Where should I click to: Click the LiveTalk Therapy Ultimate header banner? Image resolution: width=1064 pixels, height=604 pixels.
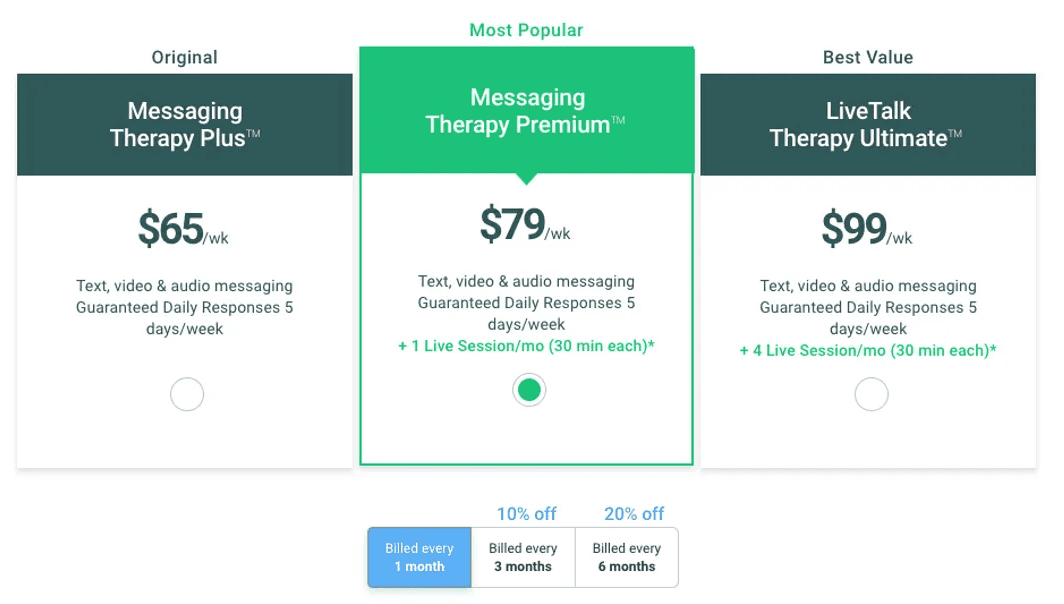click(868, 124)
